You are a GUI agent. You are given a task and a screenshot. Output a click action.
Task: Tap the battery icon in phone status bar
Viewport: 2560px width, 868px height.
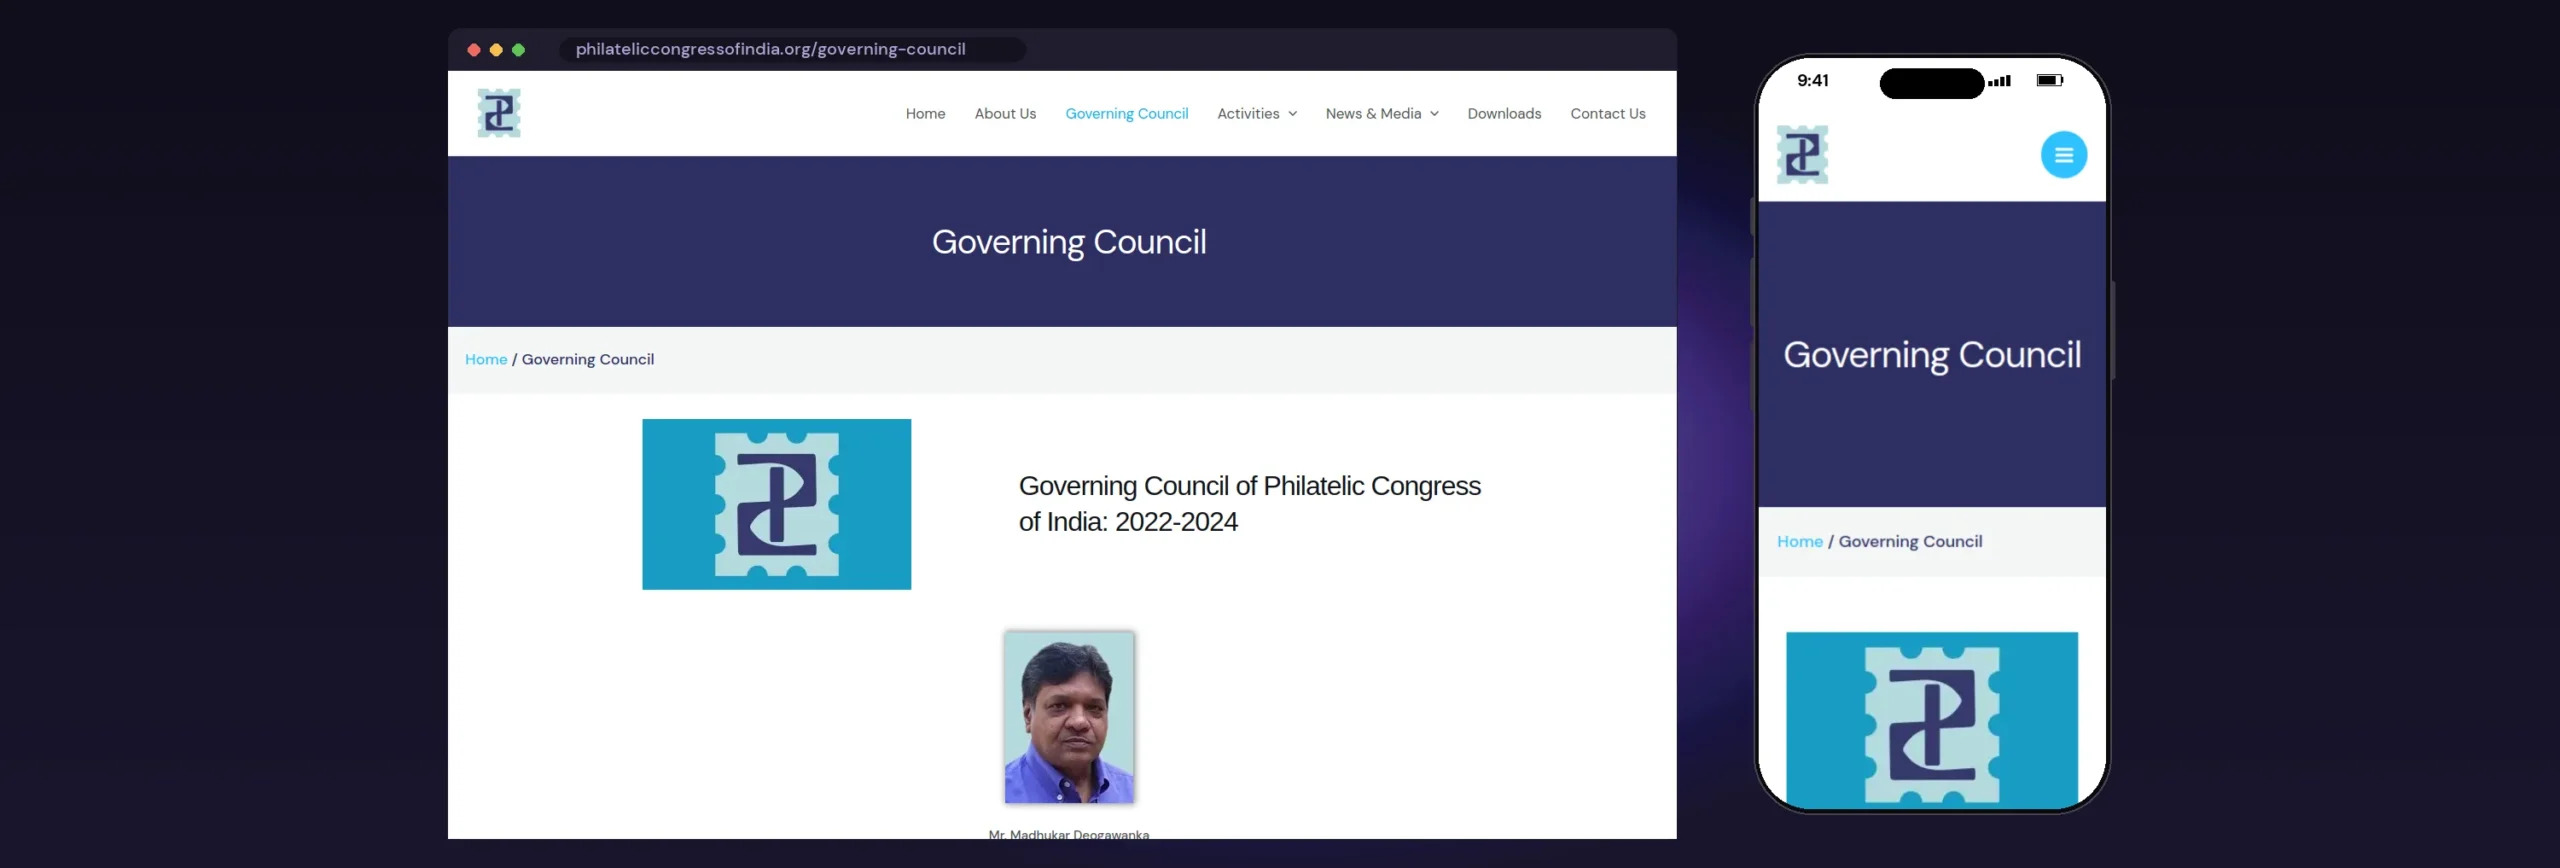click(x=2050, y=80)
